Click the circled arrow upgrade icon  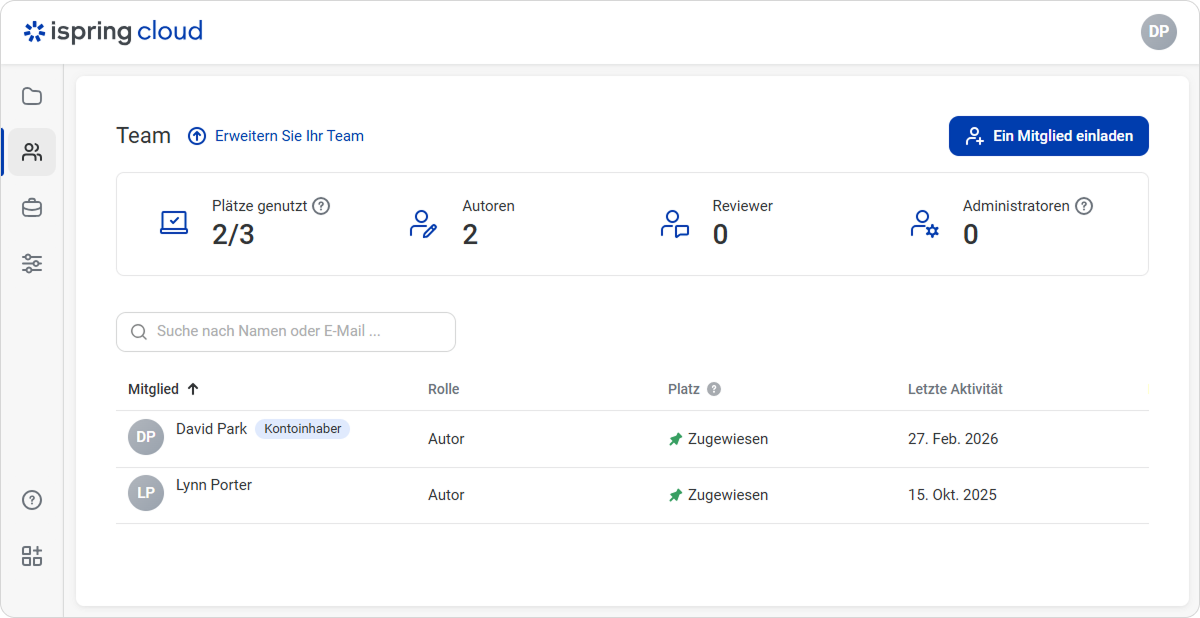[x=197, y=136]
